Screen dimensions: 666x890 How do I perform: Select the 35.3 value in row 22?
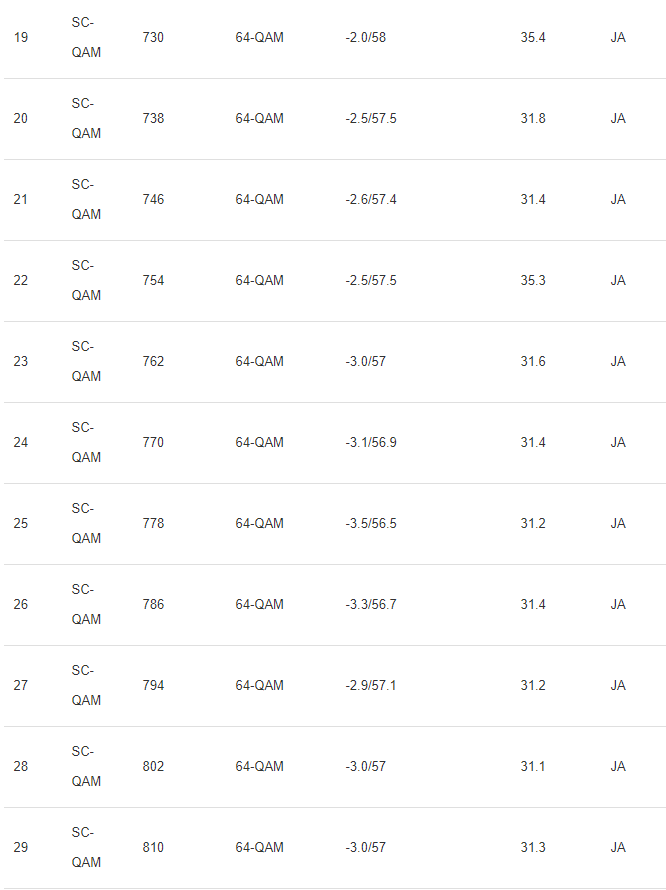tap(533, 280)
